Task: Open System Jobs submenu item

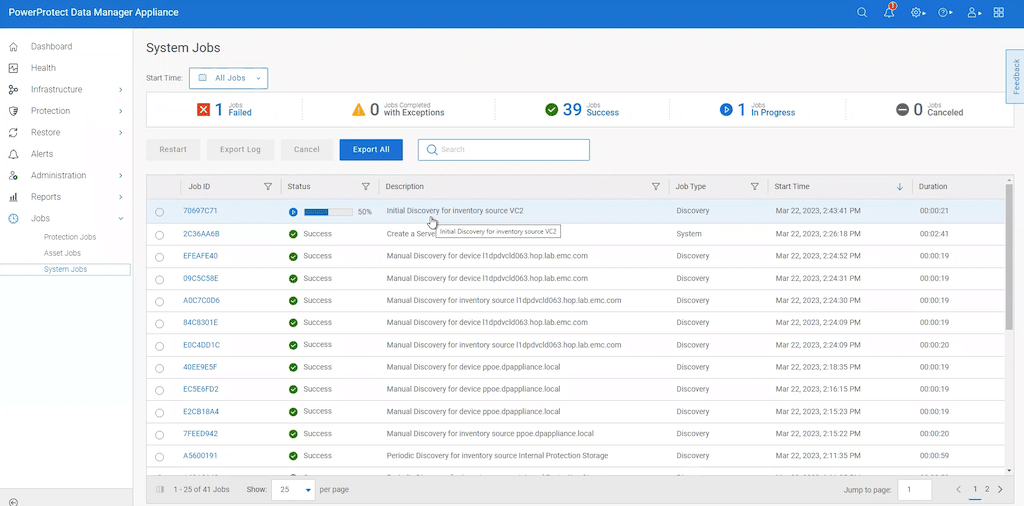Action: click(65, 269)
